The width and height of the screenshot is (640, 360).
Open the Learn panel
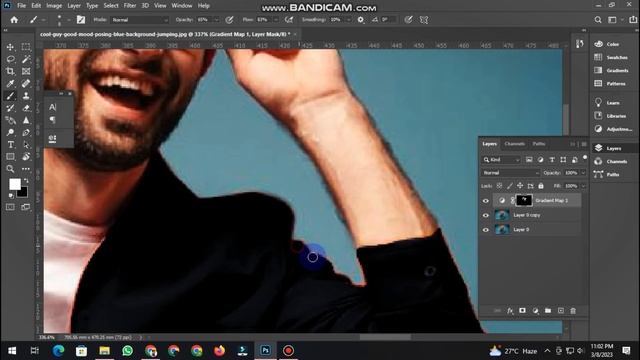click(x=607, y=103)
